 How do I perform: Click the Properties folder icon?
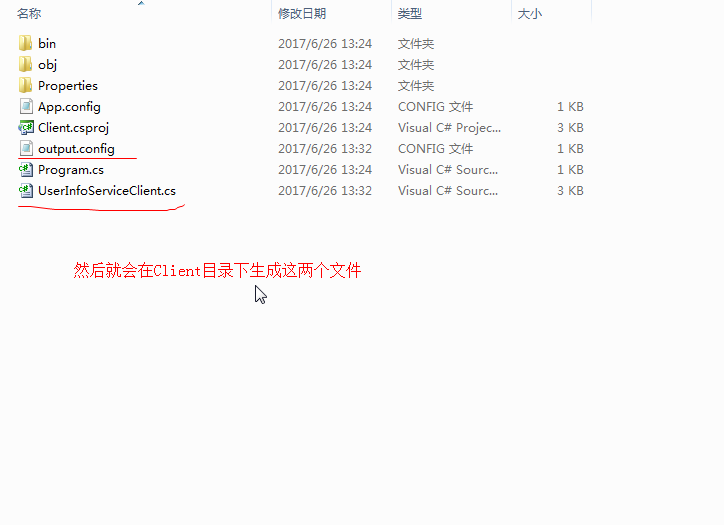(x=25, y=85)
